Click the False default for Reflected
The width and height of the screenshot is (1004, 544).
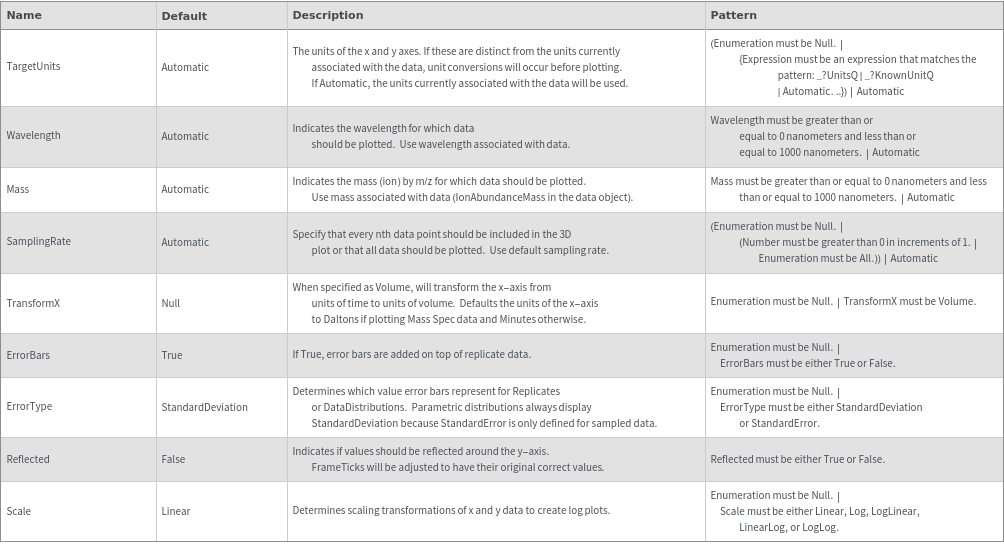(173, 459)
